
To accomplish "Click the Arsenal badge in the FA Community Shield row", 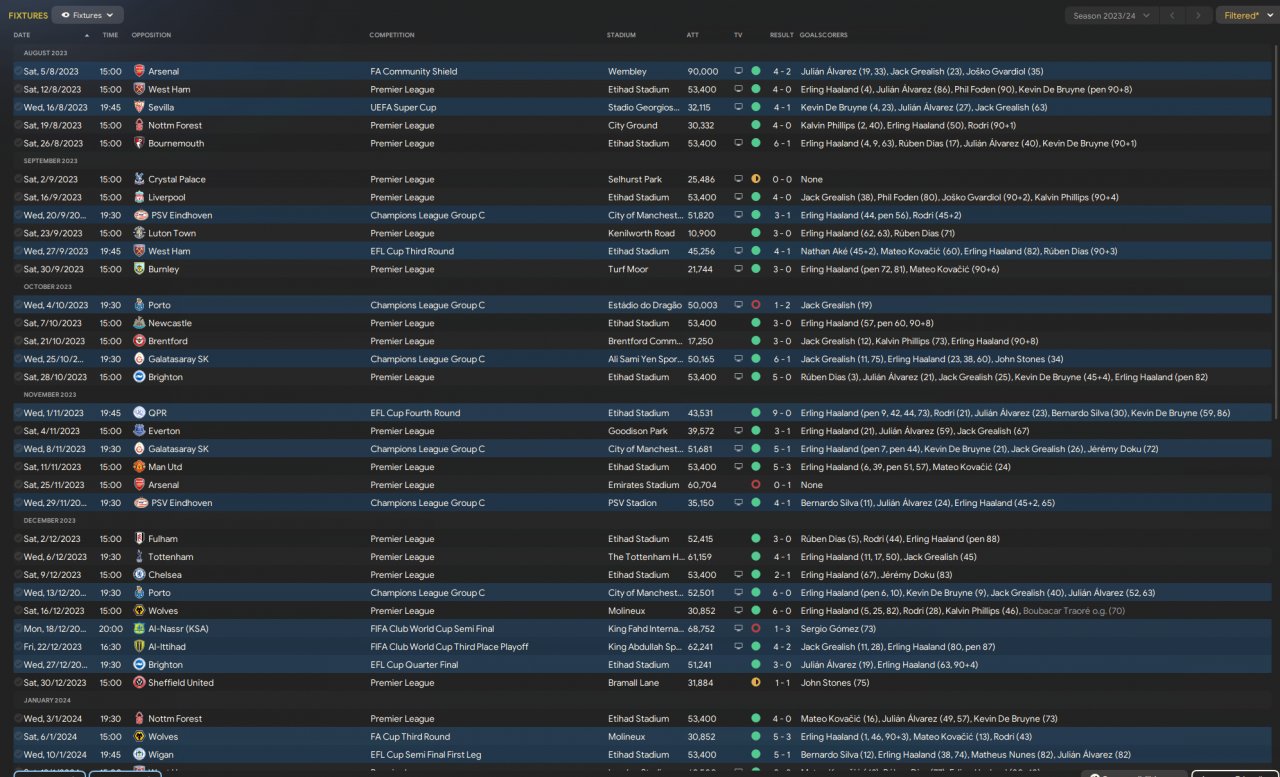I will 139,72.
